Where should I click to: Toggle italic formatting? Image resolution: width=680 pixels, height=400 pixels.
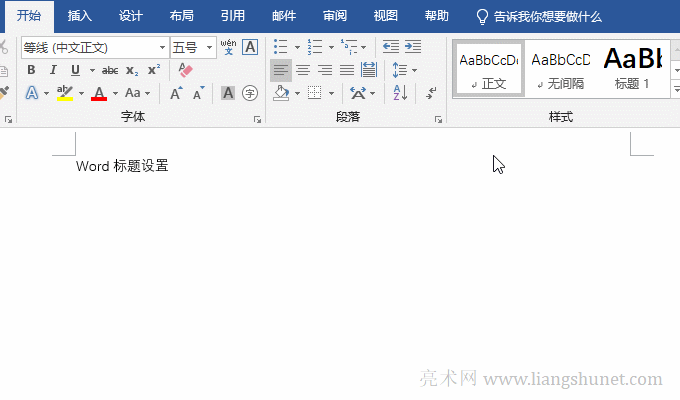point(53,70)
